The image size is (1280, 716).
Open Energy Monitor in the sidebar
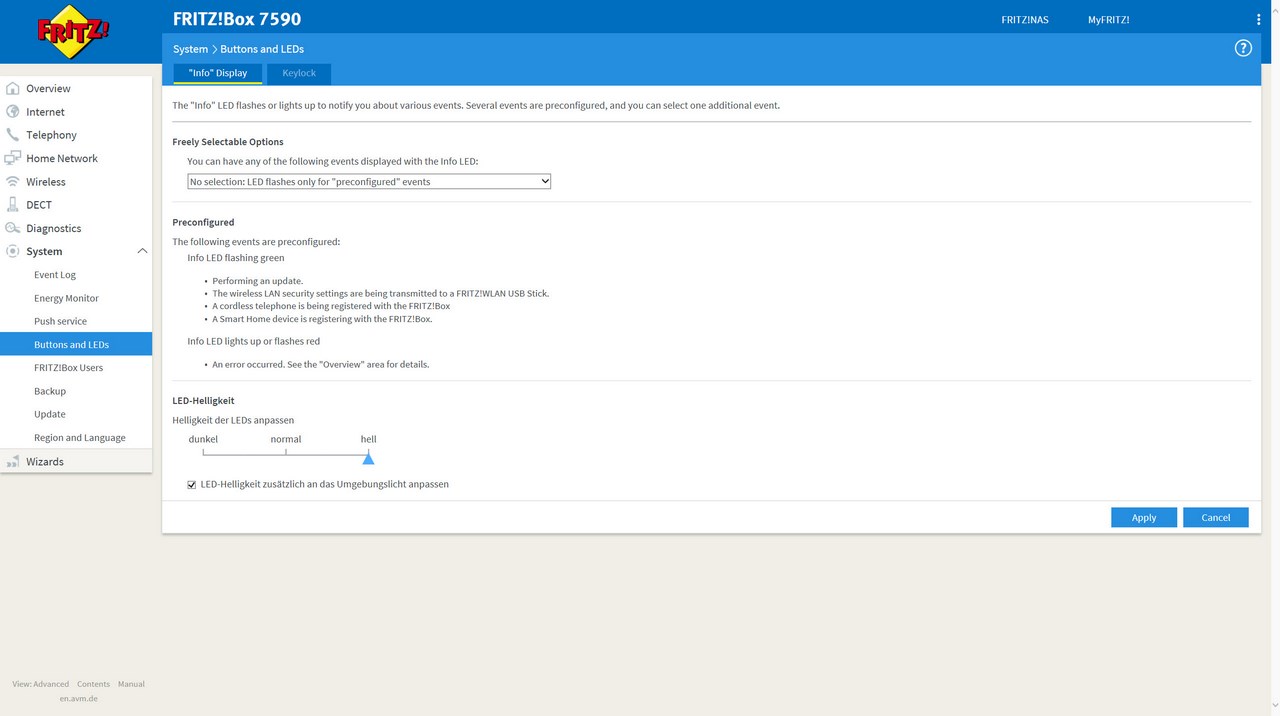point(66,298)
